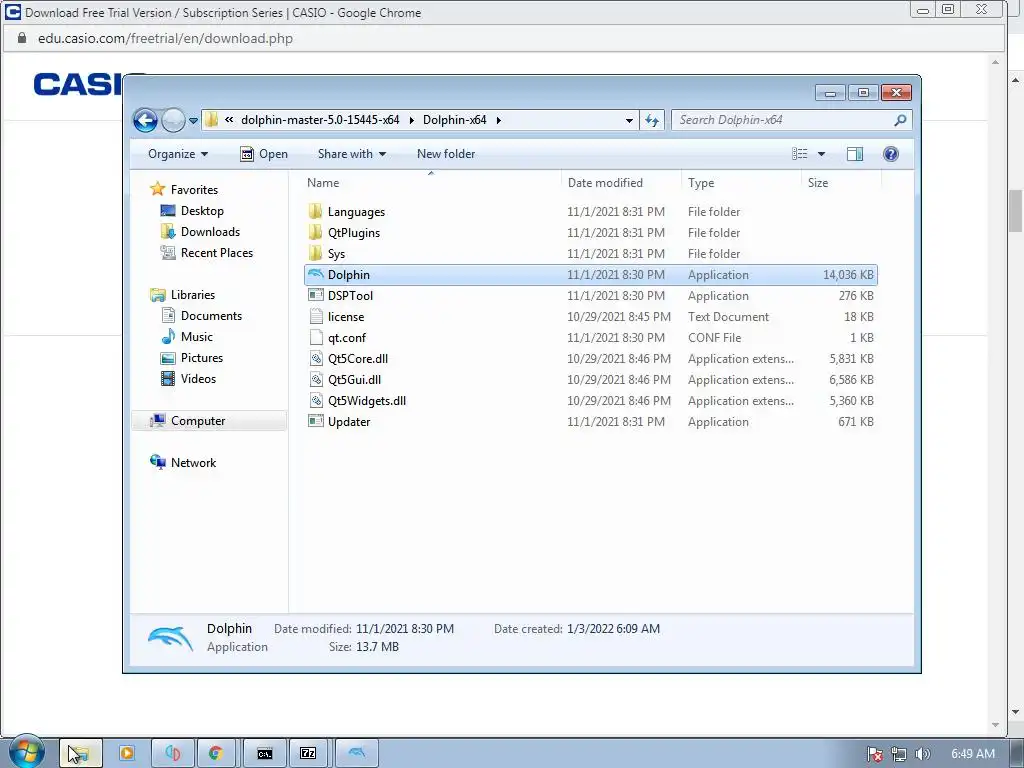Open the recent pages dropdown arrow
The width and height of the screenshot is (1024, 768).
(193, 121)
